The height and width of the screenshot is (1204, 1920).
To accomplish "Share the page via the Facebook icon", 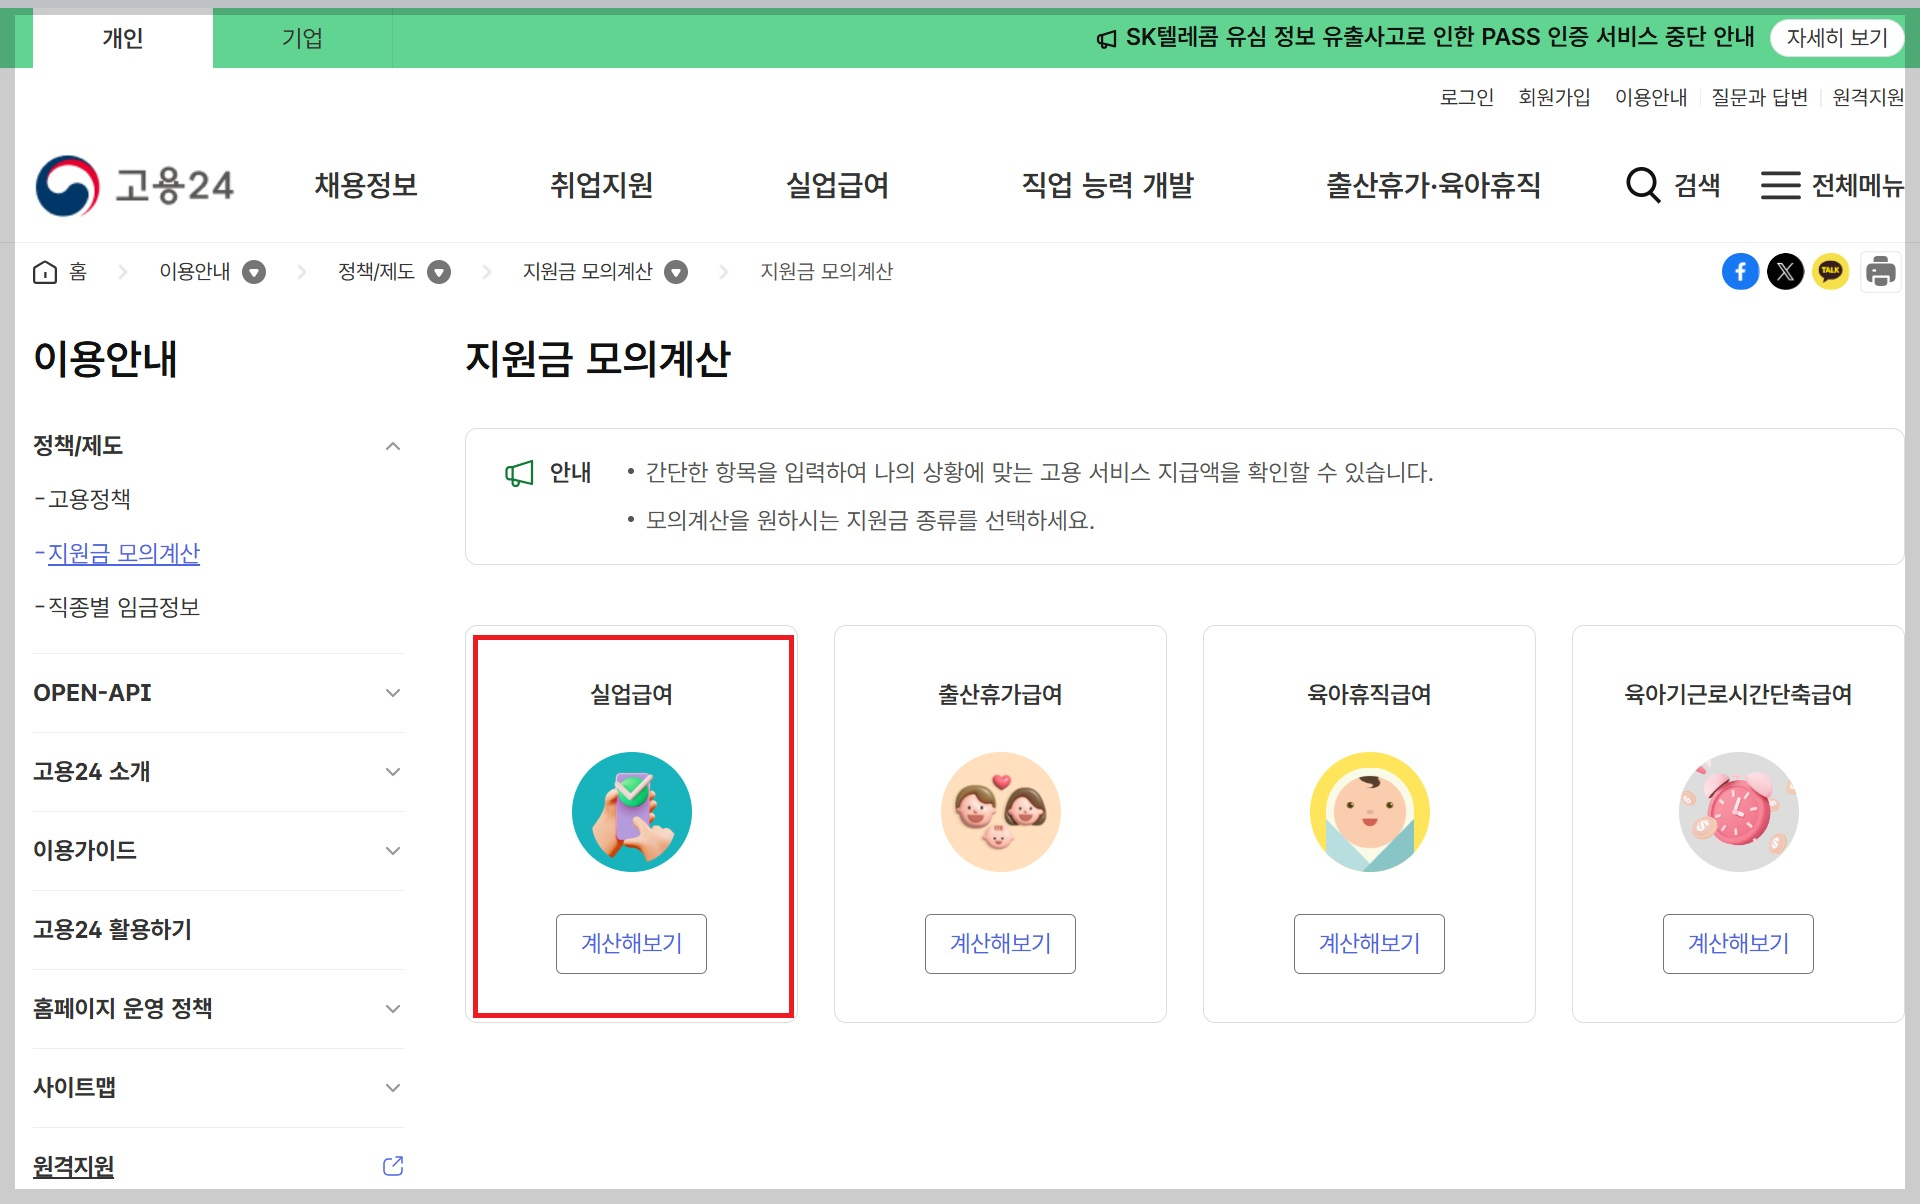I will coord(1741,271).
